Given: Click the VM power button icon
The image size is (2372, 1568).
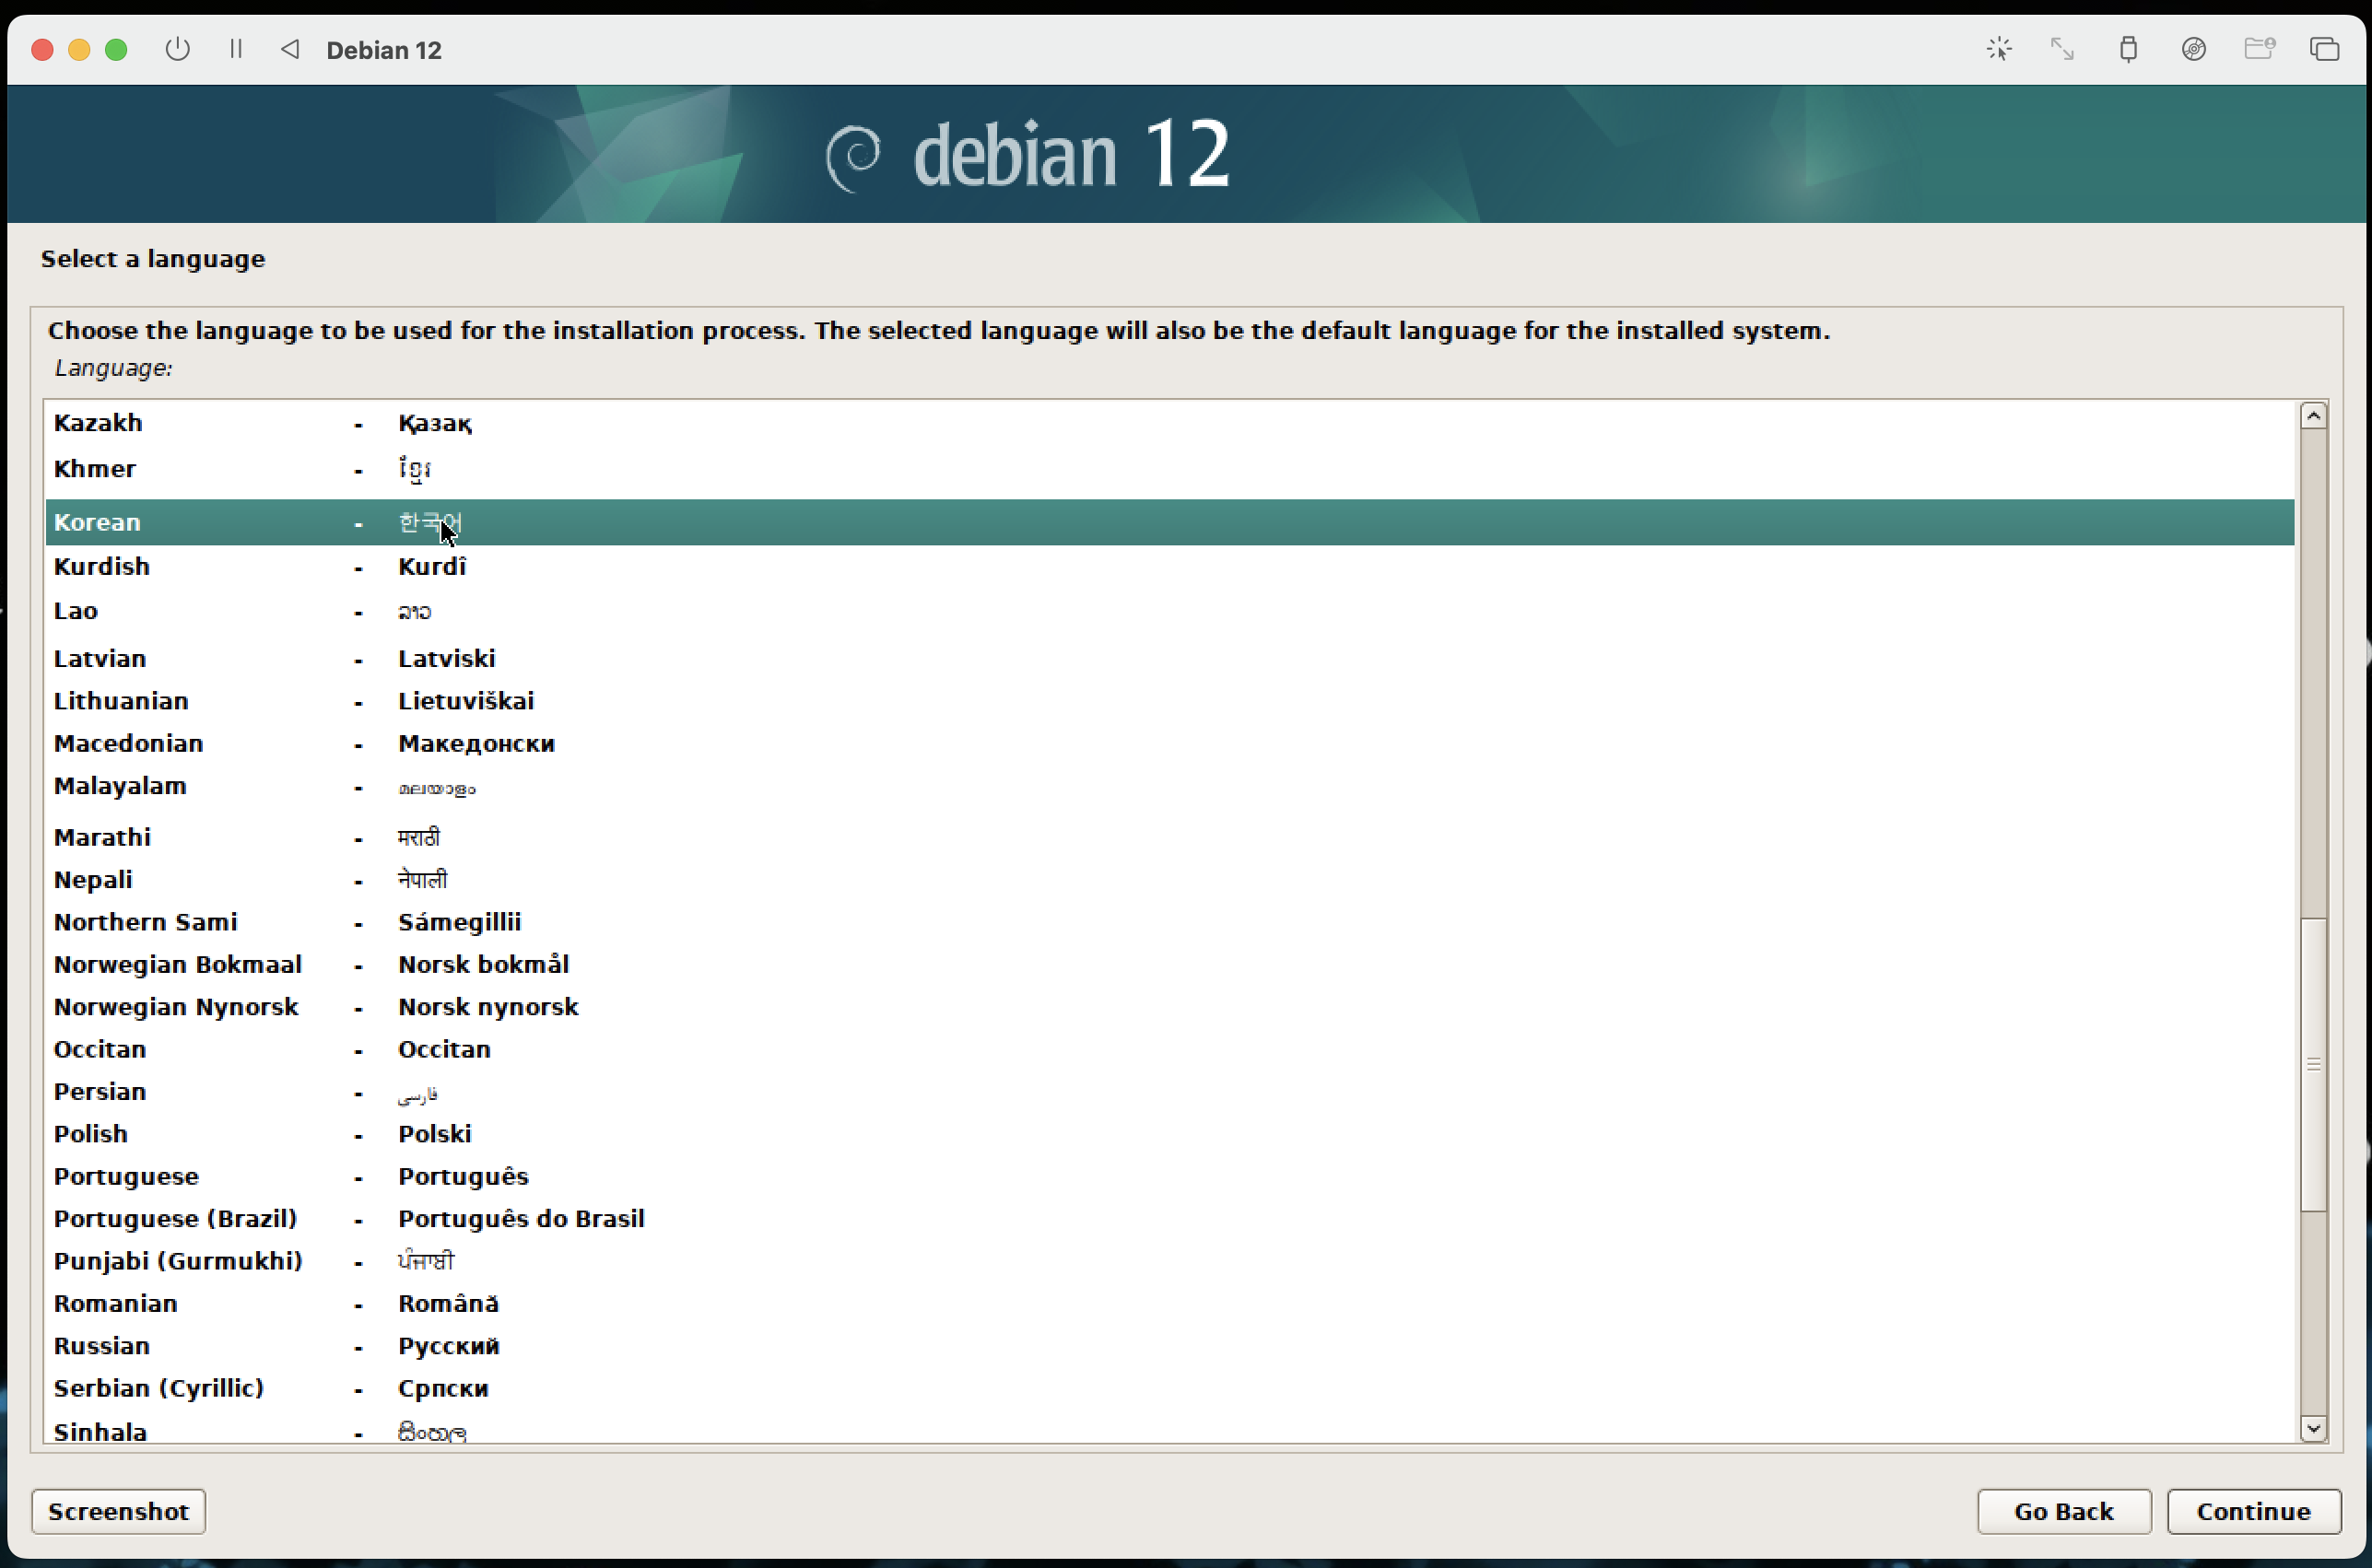Looking at the screenshot, I should point(177,49).
